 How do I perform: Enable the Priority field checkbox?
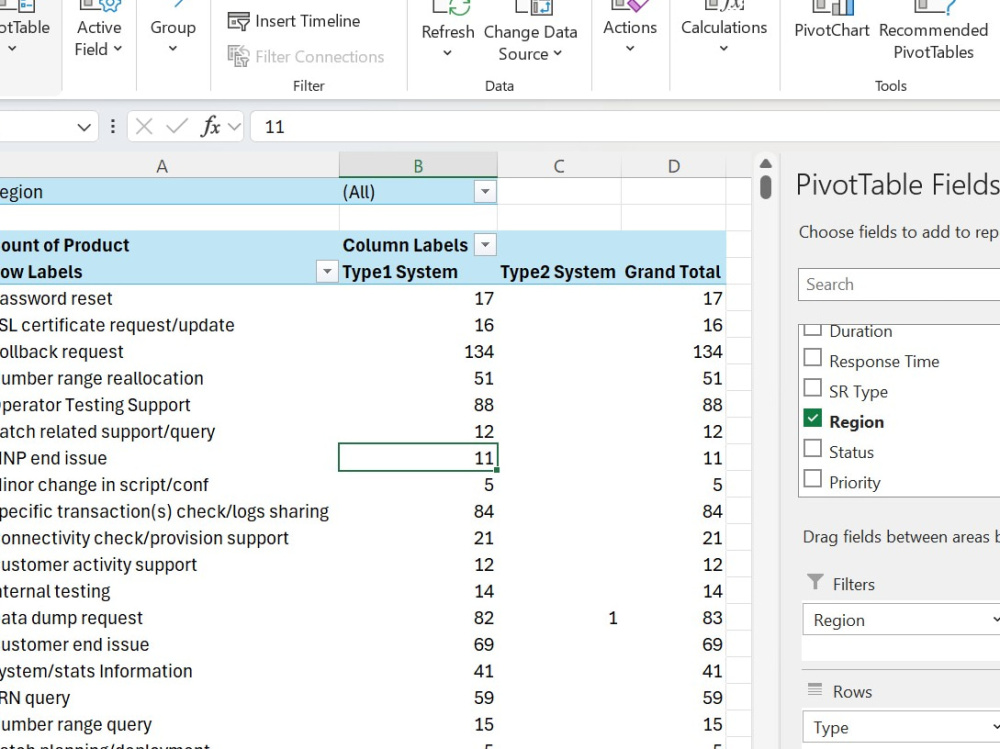pyautogui.click(x=813, y=481)
